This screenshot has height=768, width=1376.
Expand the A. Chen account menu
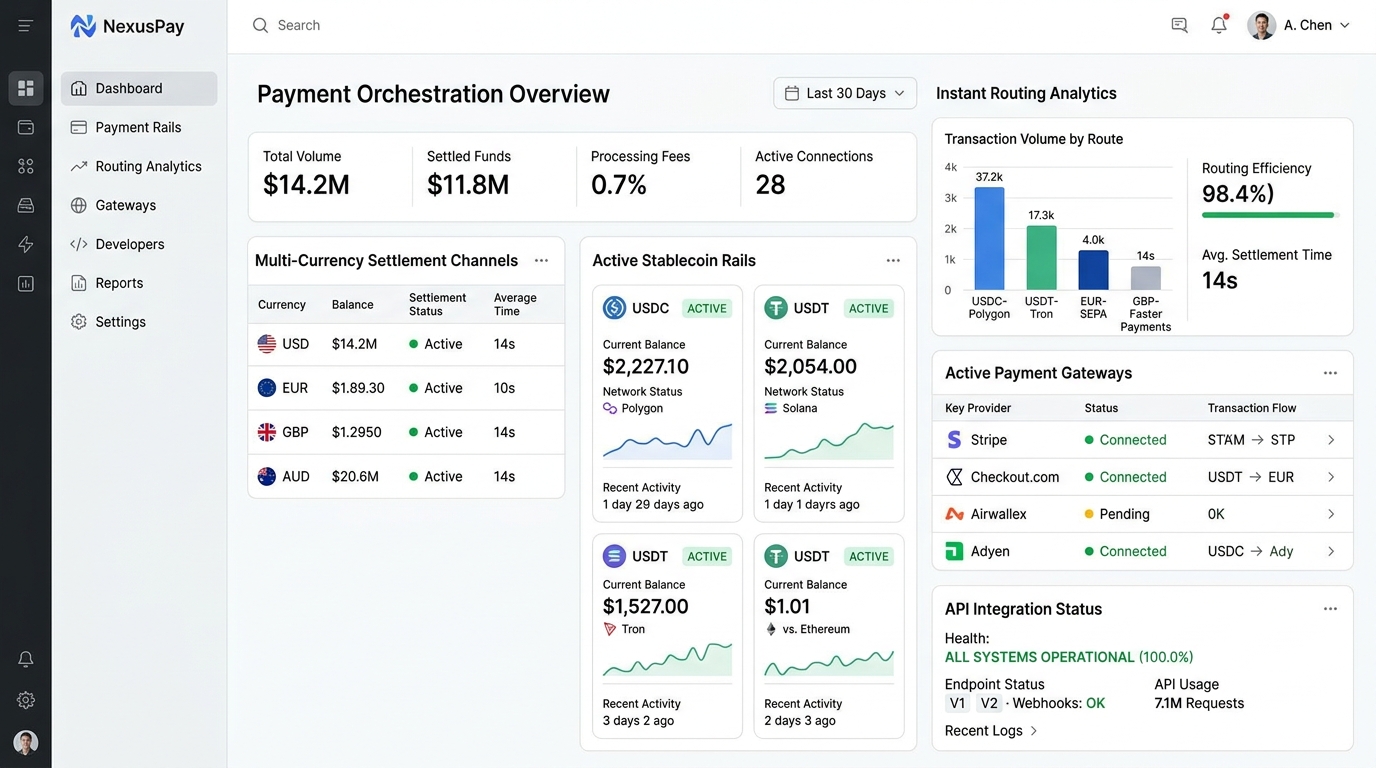(x=1299, y=25)
